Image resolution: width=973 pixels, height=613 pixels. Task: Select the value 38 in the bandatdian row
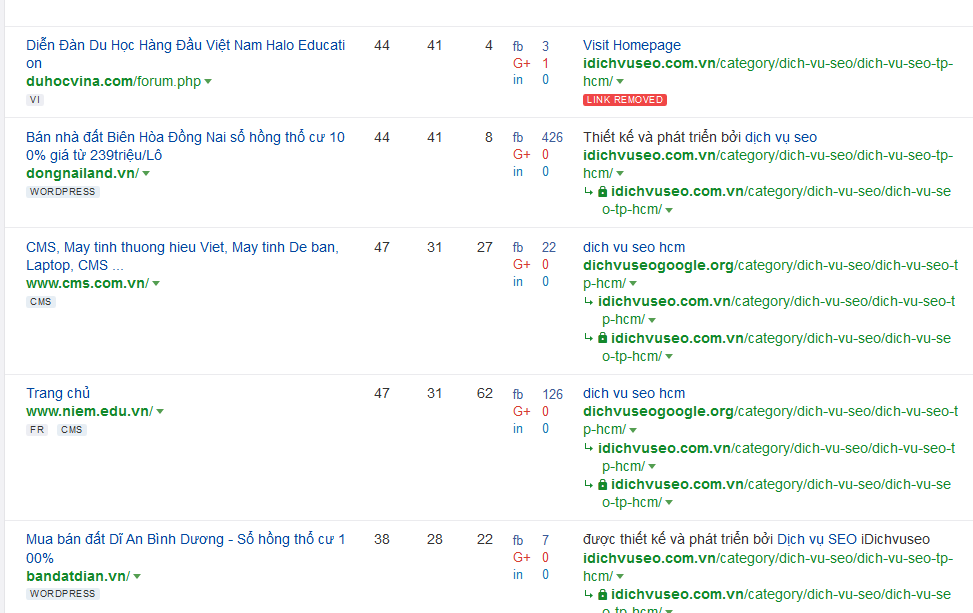(382, 539)
